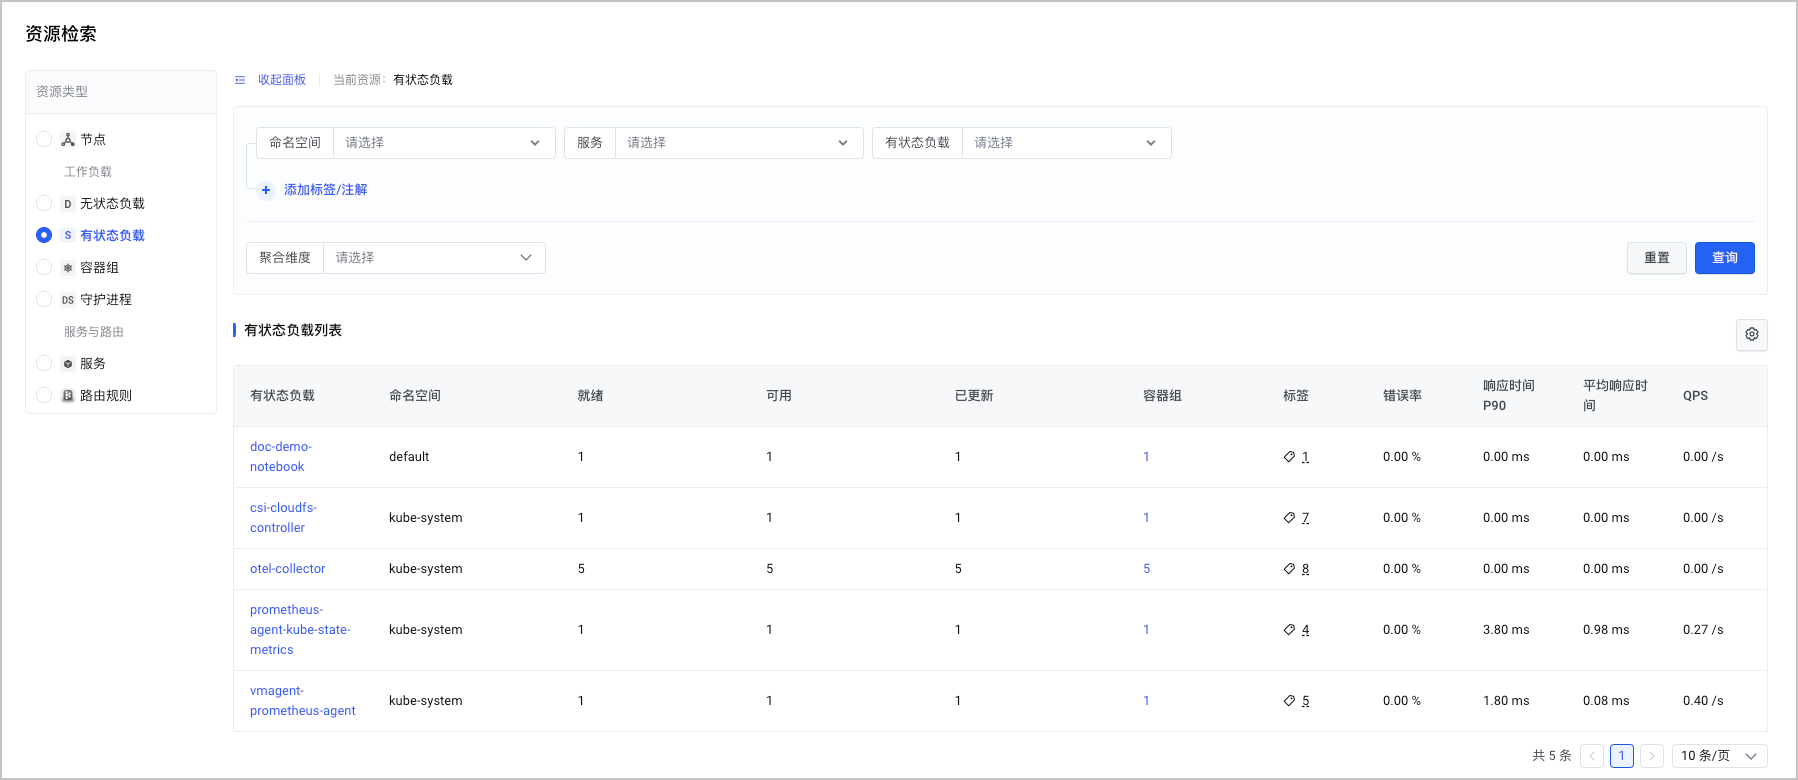The image size is (1798, 780).
Task: Select the 路由规则 radio button
Action: coord(44,396)
